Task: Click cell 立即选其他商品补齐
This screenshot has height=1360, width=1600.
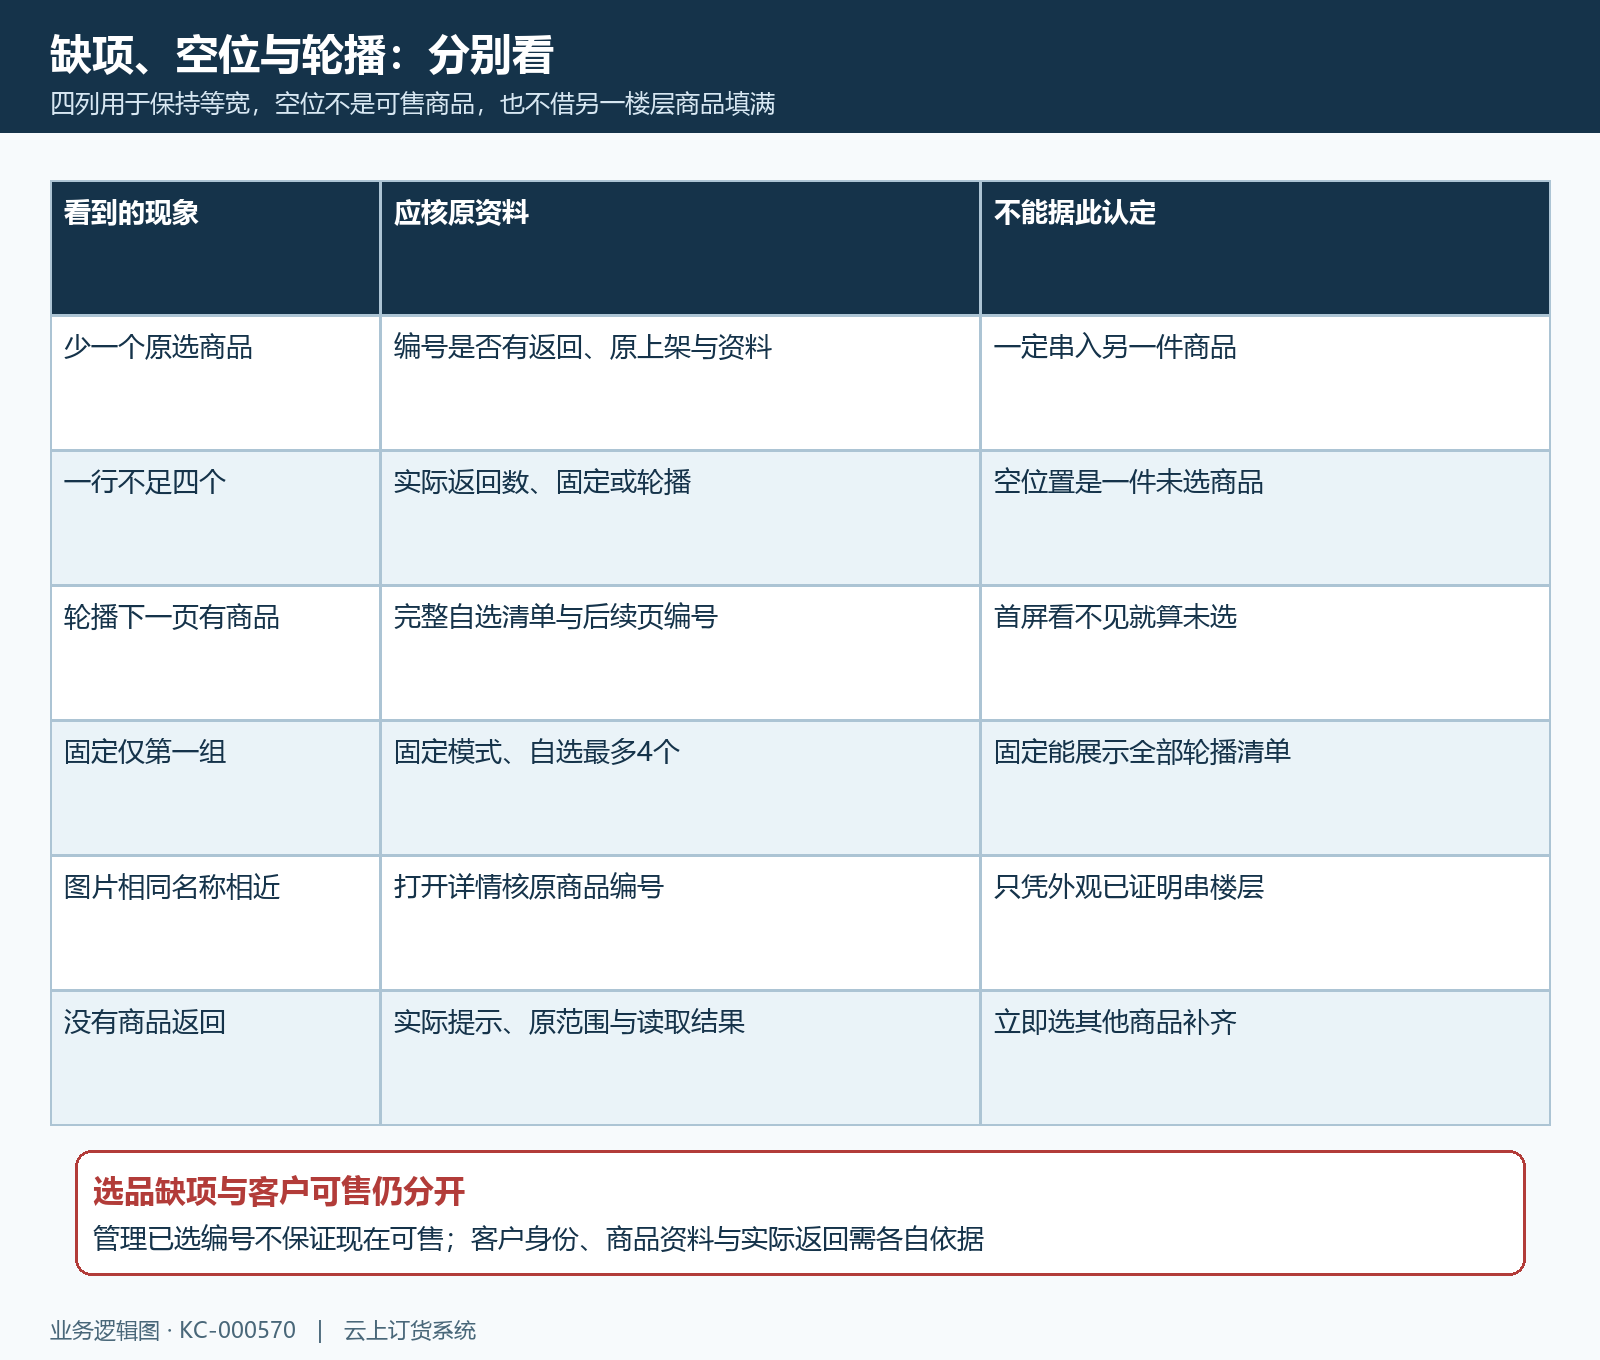Action: [x=1265, y=1058]
